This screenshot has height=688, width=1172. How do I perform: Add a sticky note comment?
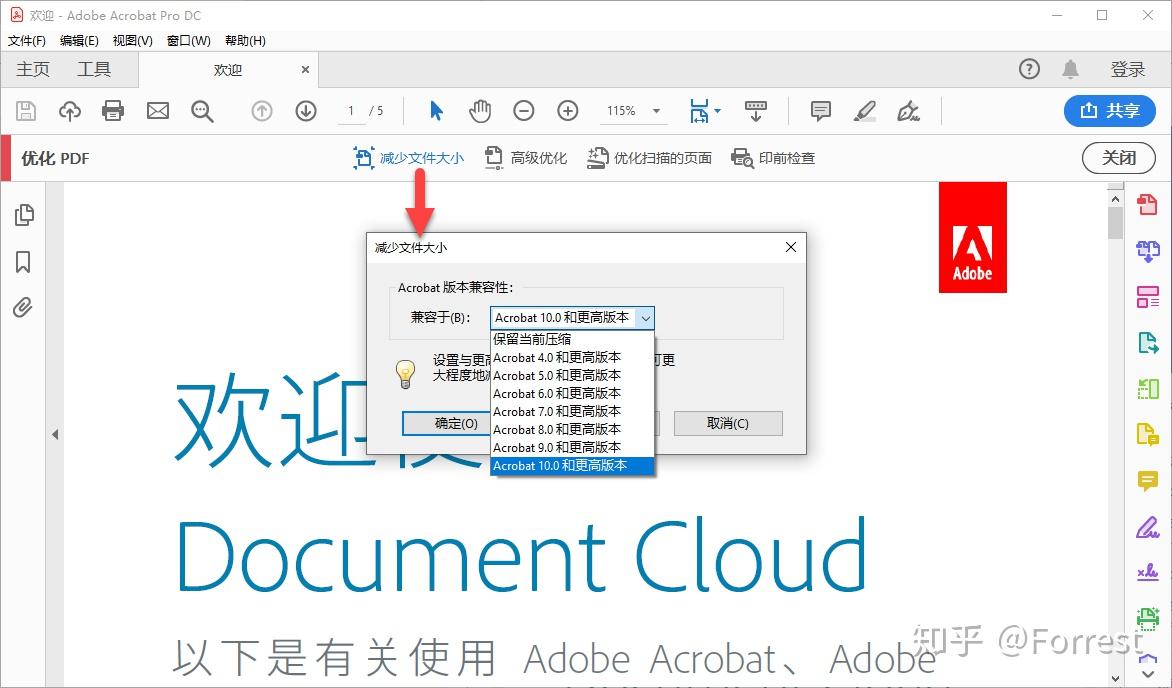tap(821, 111)
